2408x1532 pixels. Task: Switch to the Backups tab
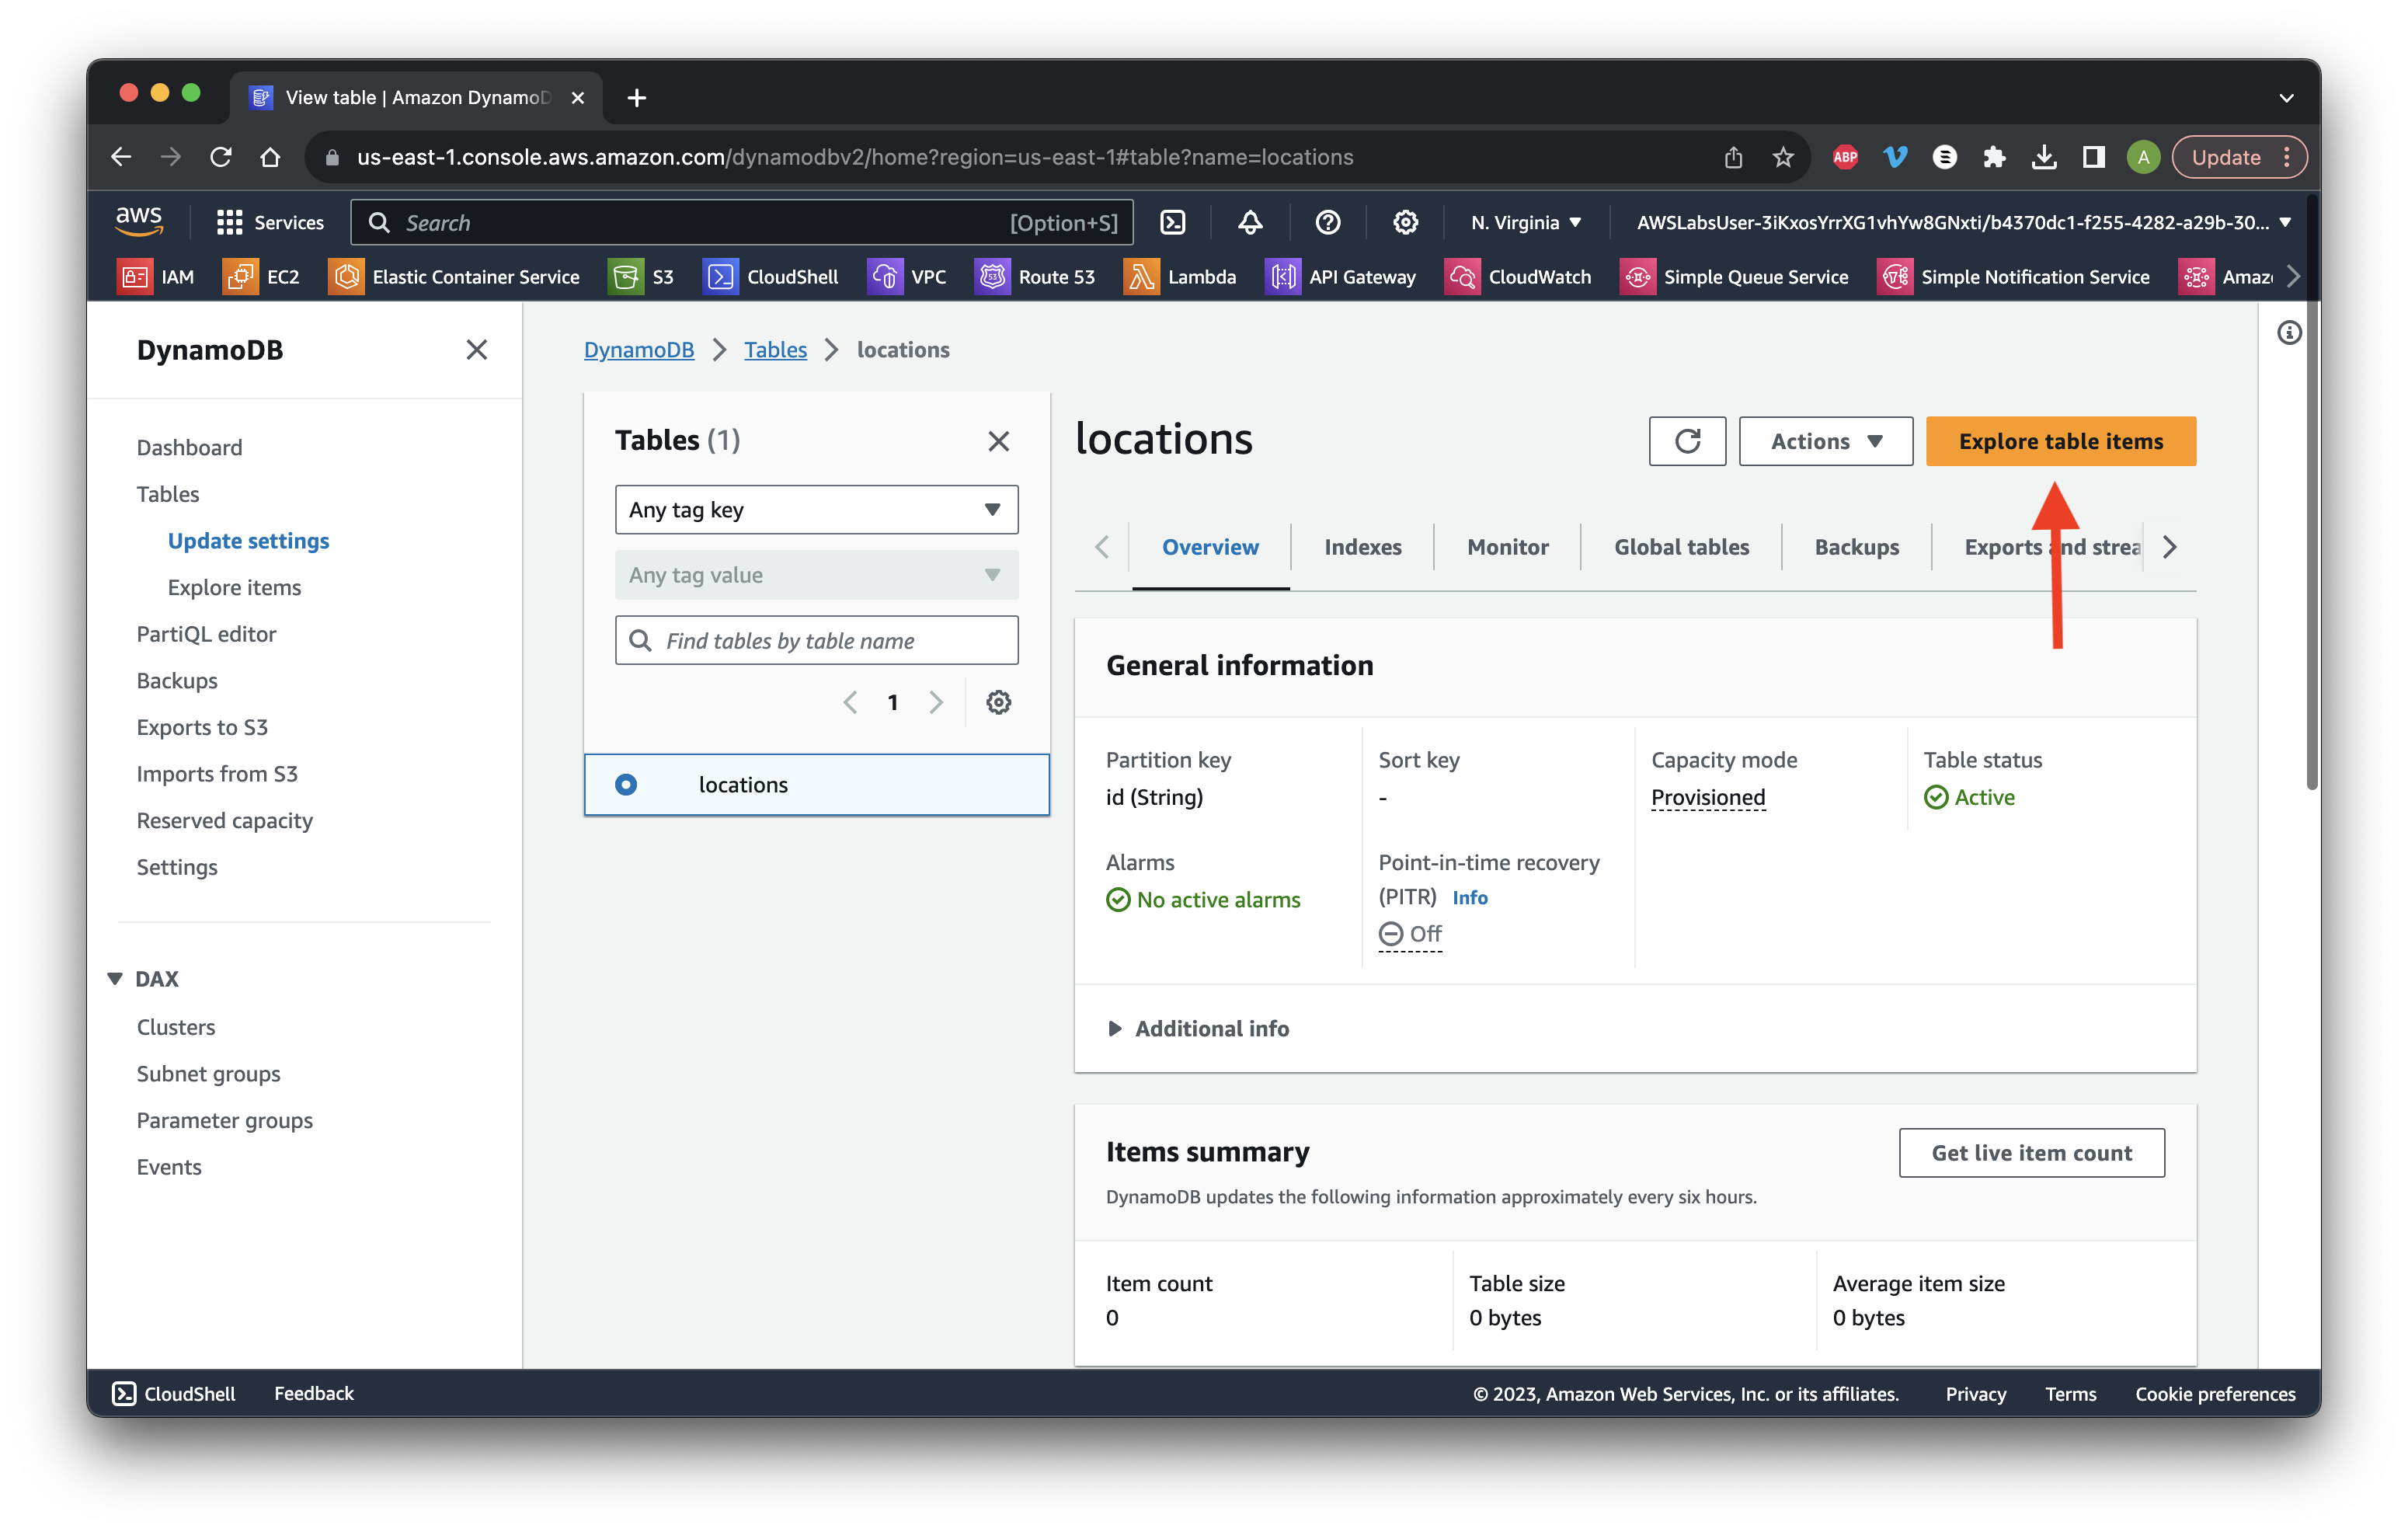[1857, 547]
